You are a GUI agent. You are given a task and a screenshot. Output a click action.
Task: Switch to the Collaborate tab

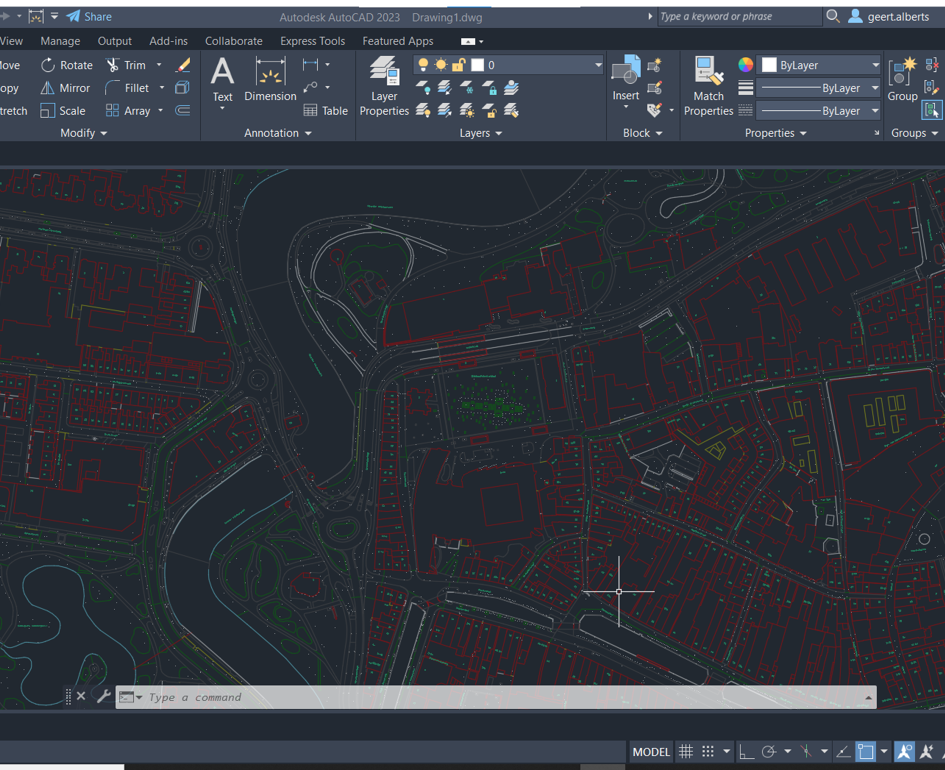point(233,41)
